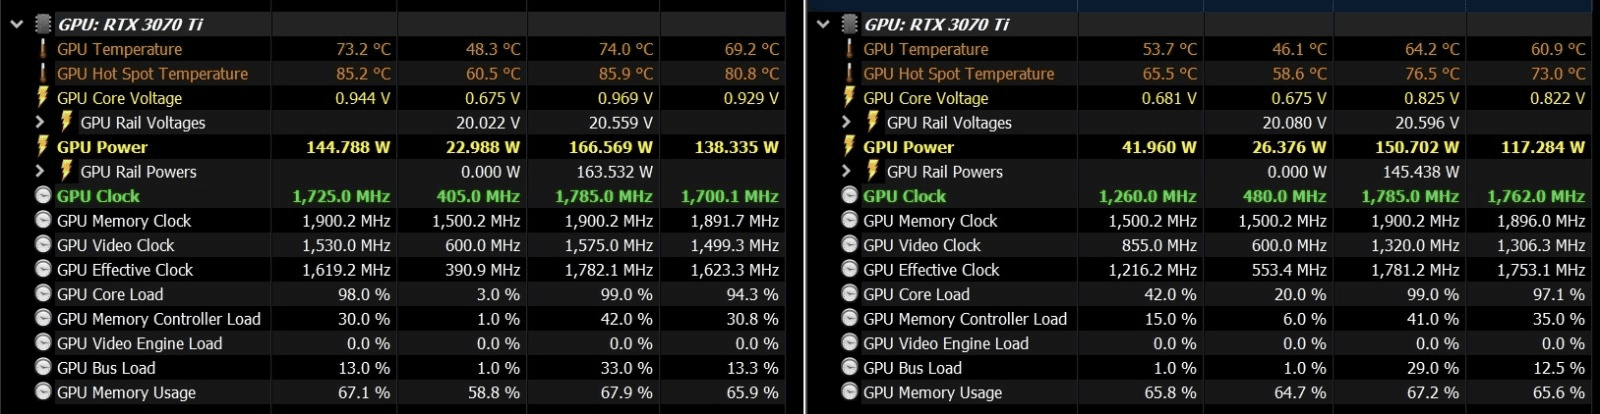1600x414 pixels.
Task: Click the 76.5 °C hot spot maximum value
Action: (x=1431, y=73)
